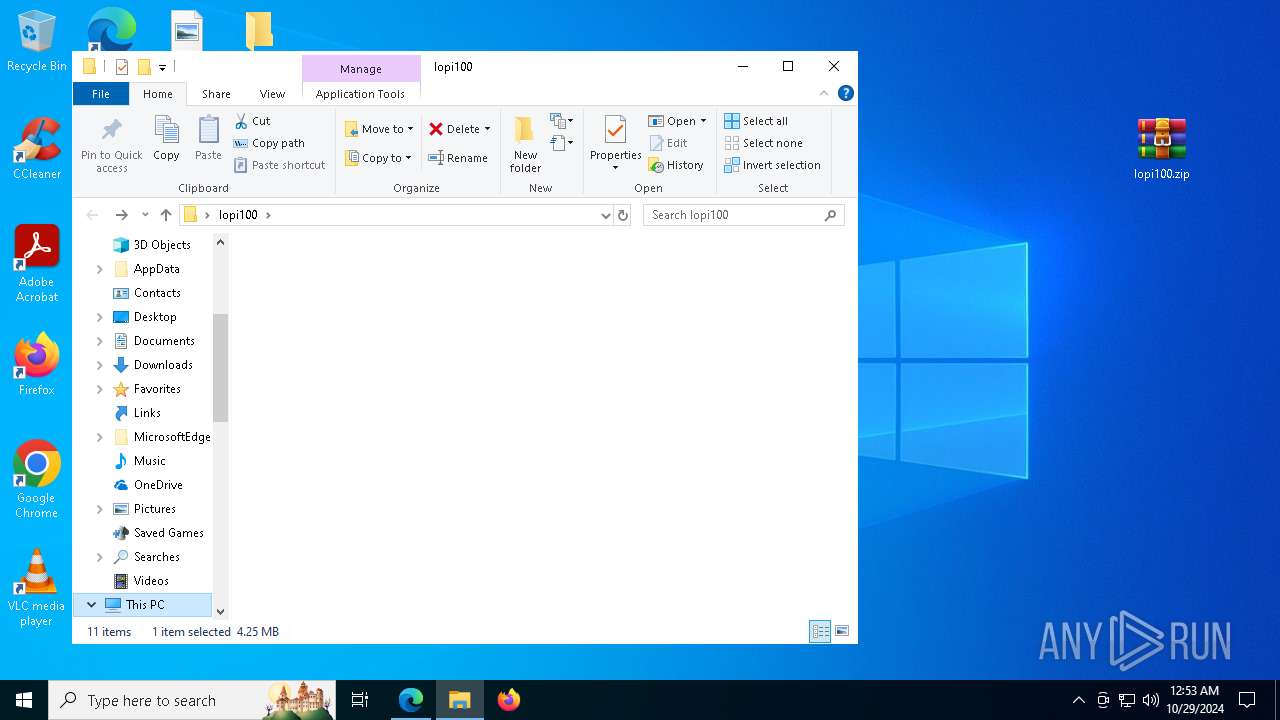Pin folder to Quick access

[112, 144]
